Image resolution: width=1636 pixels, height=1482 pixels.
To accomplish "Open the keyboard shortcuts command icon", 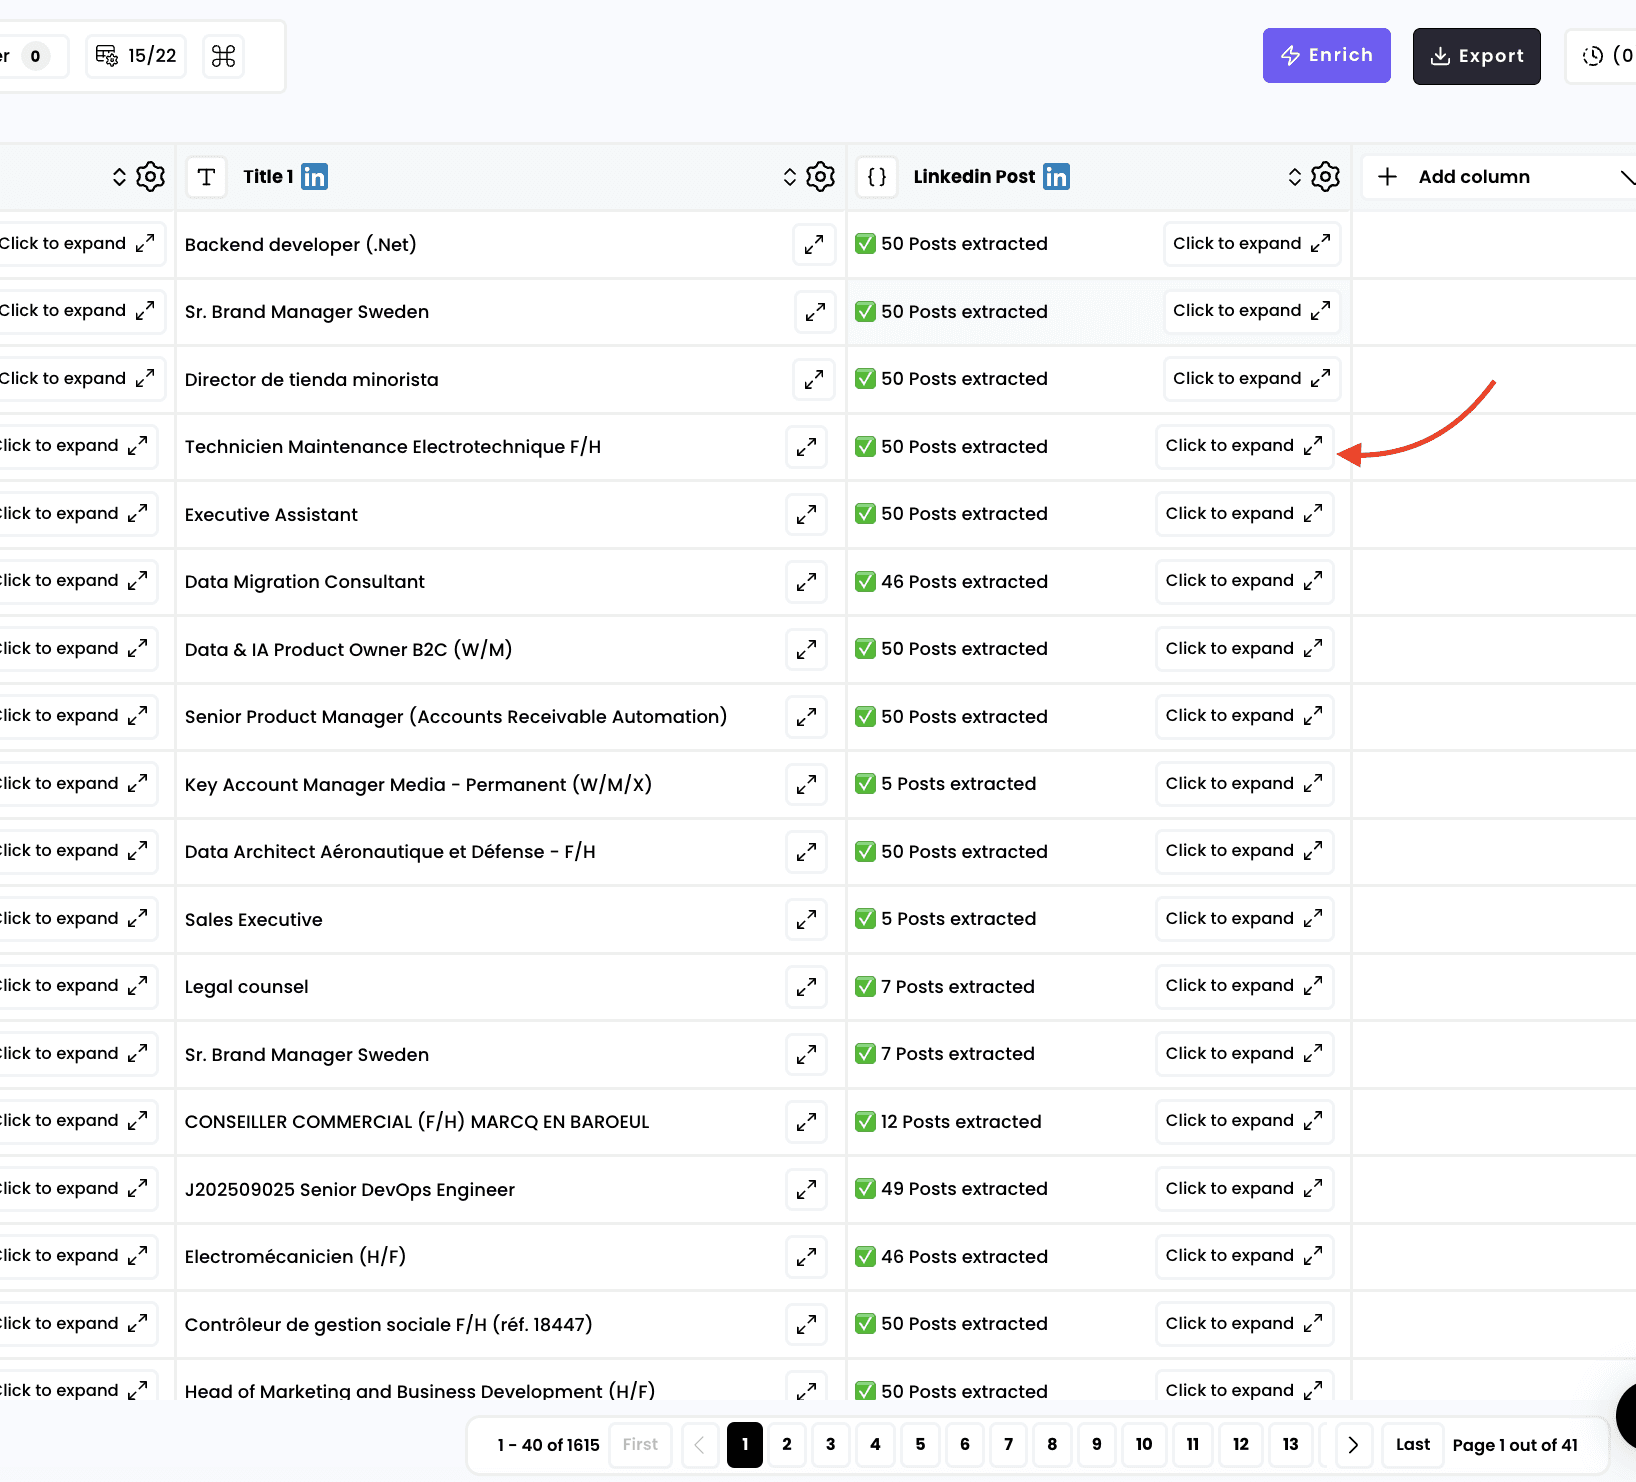I will coord(224,56).
